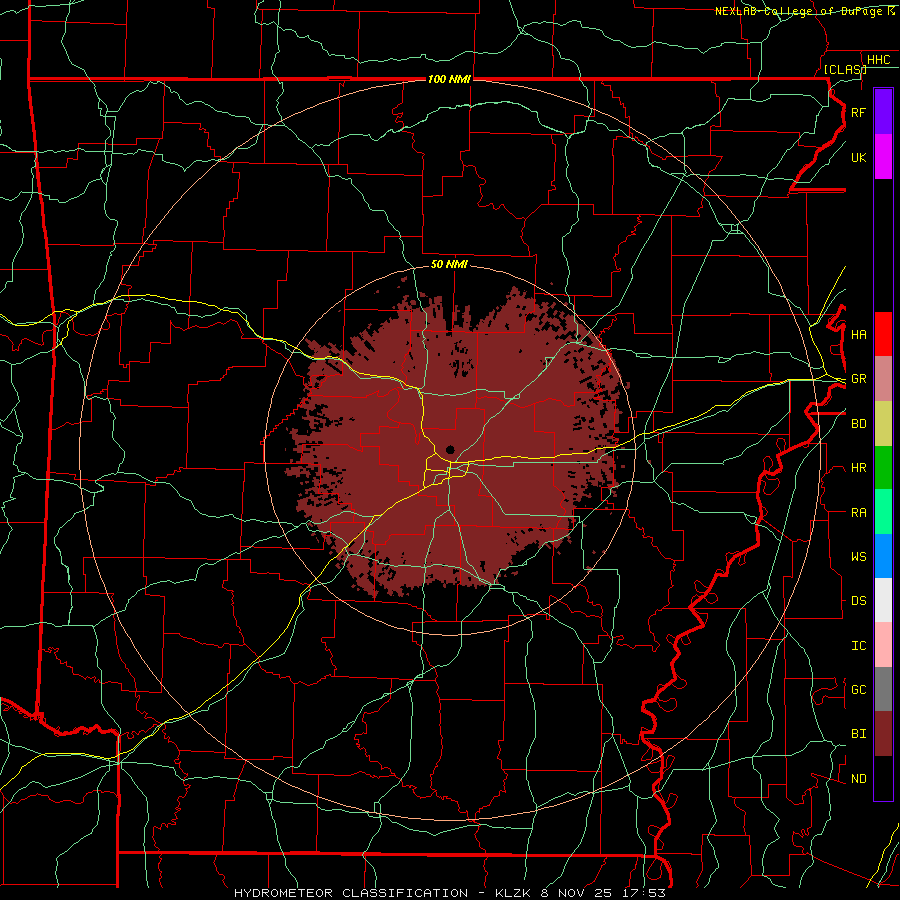
Task: Click the GC legend label
Action: tap(858, 690)
